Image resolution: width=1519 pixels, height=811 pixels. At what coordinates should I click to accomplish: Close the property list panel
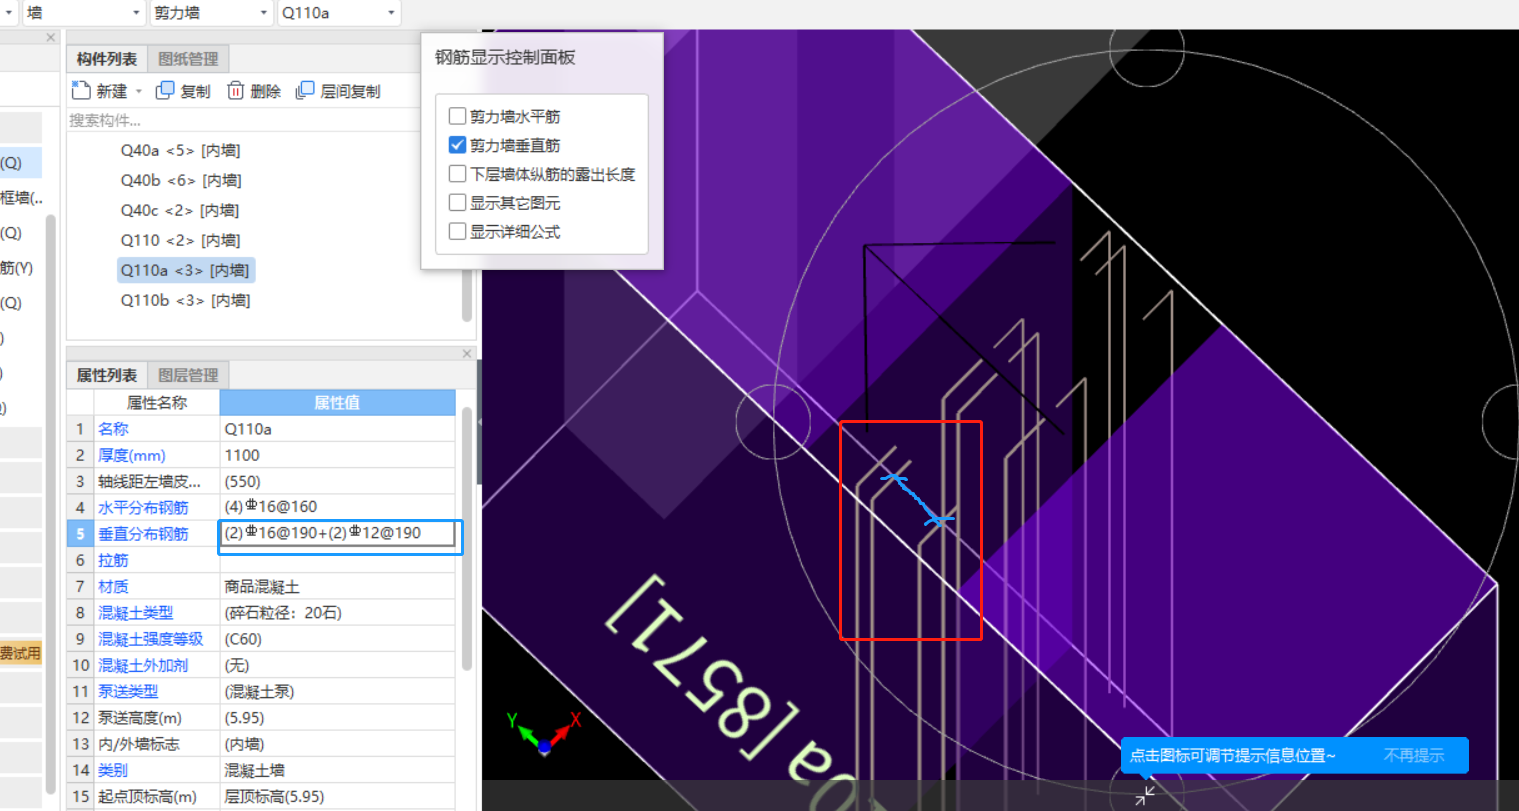click(x=467, y=353)
